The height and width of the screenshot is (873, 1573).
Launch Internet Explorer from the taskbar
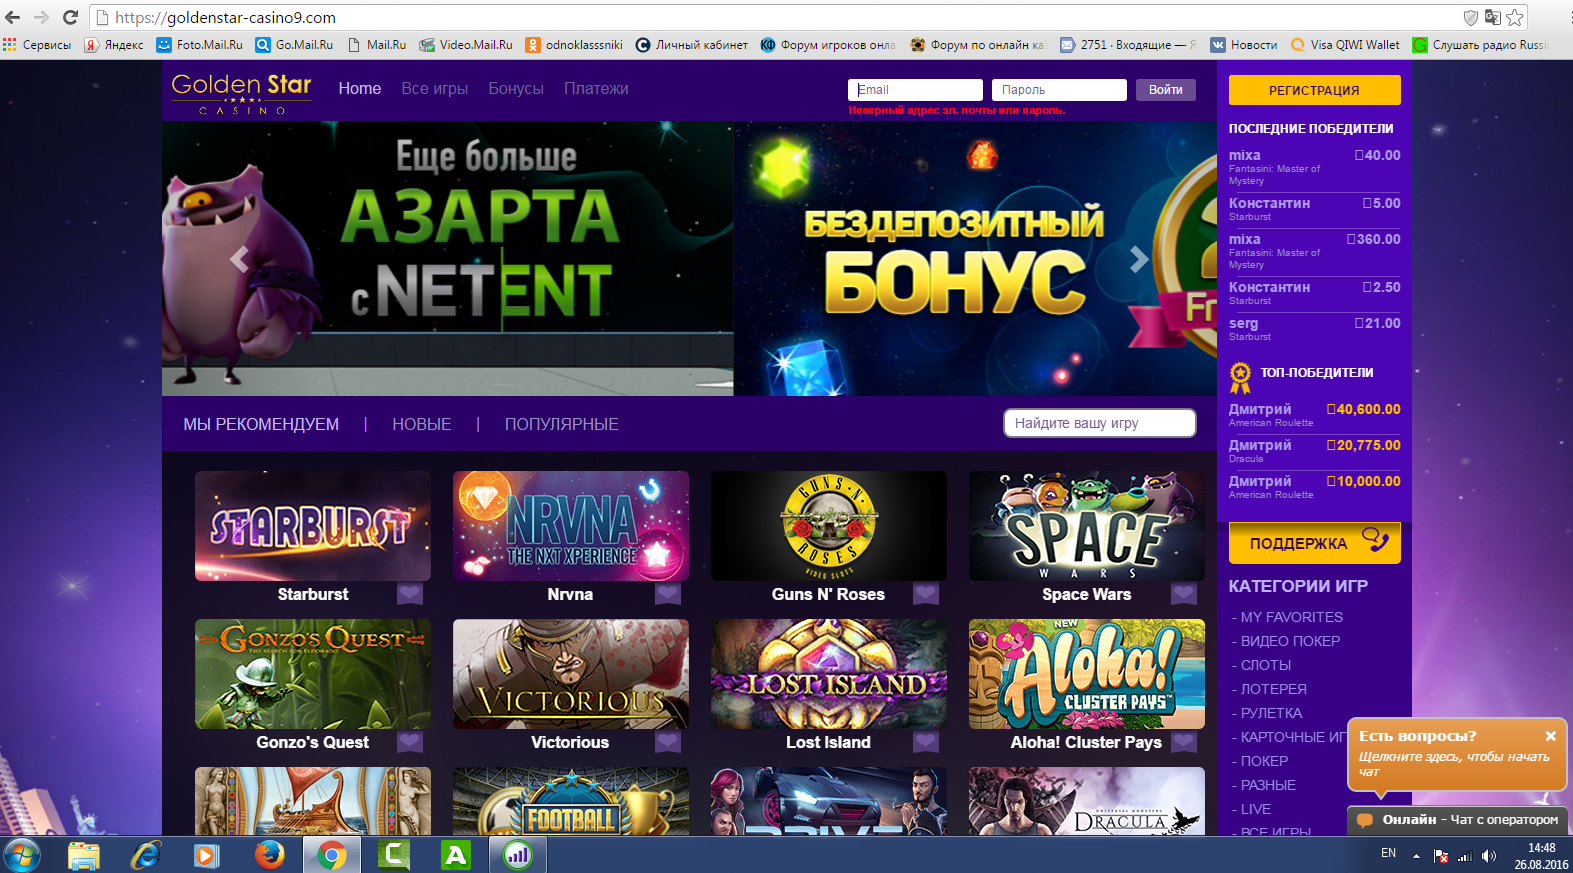(x=146, y=855)
